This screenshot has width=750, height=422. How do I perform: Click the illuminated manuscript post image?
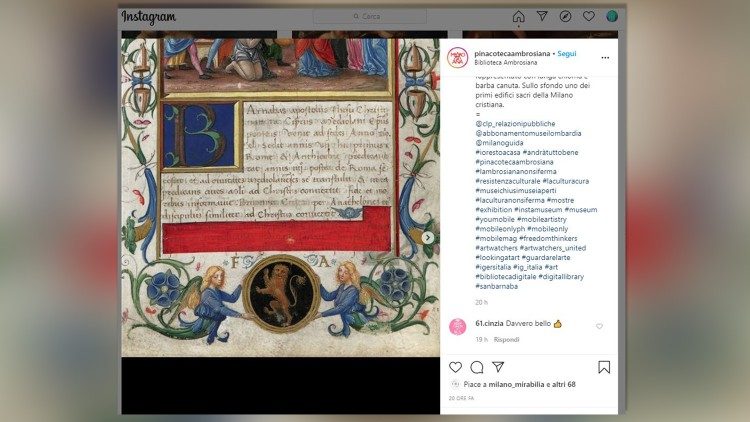[280, 197]
